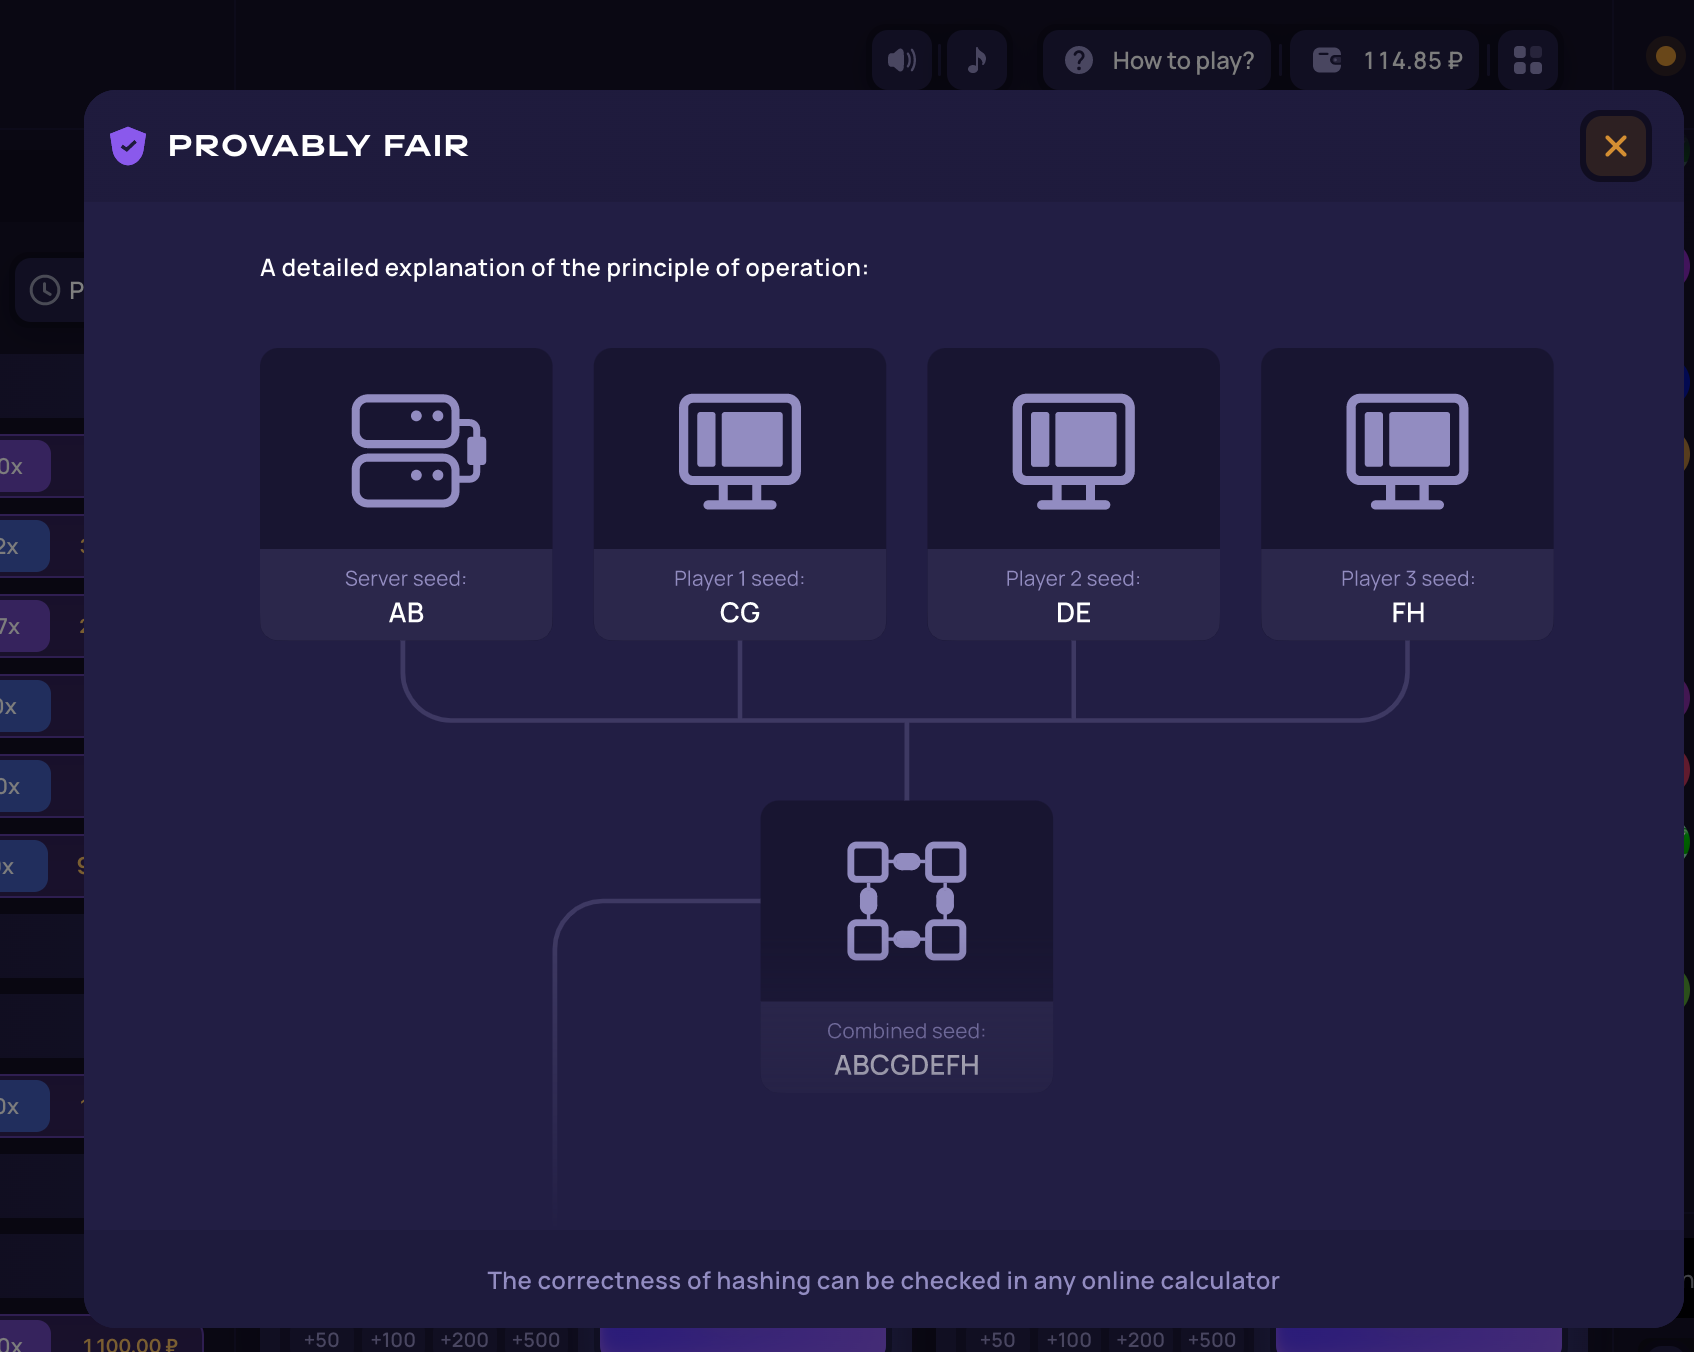Image resolution: width=1694 pixels, height=1352 pixels.
Task: Toggle background music with note icon
Action: (977, 60)
